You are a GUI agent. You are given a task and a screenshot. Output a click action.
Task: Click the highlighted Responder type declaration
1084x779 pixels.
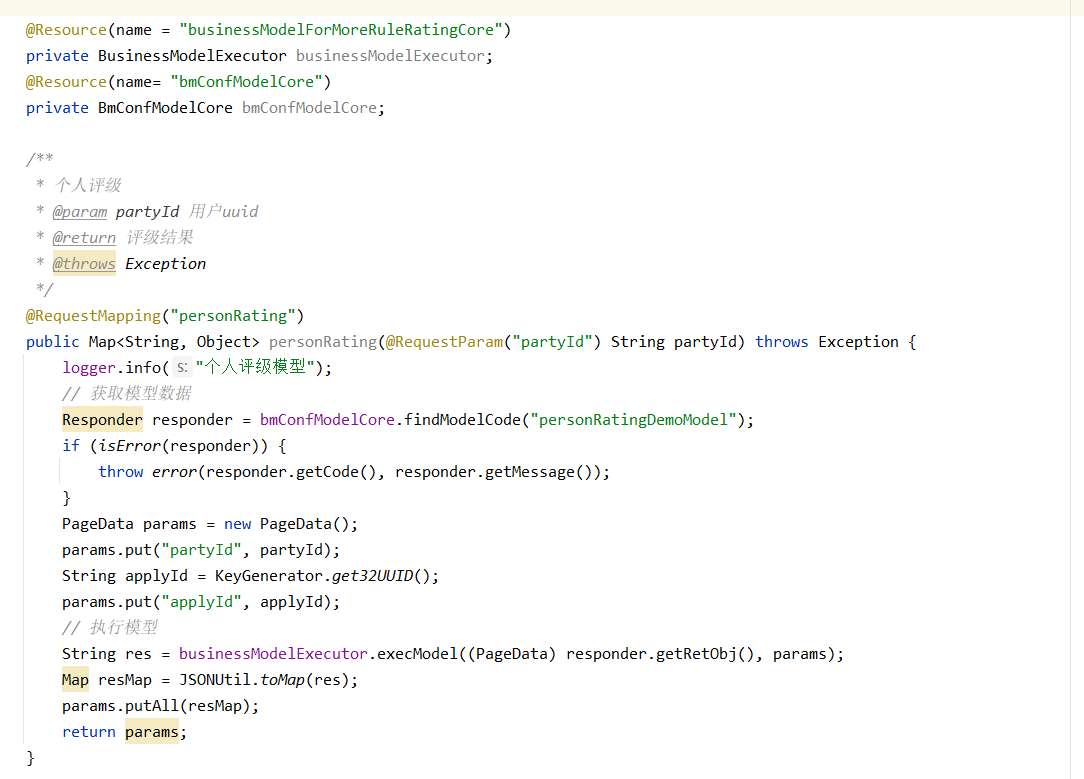click(102, 420)
